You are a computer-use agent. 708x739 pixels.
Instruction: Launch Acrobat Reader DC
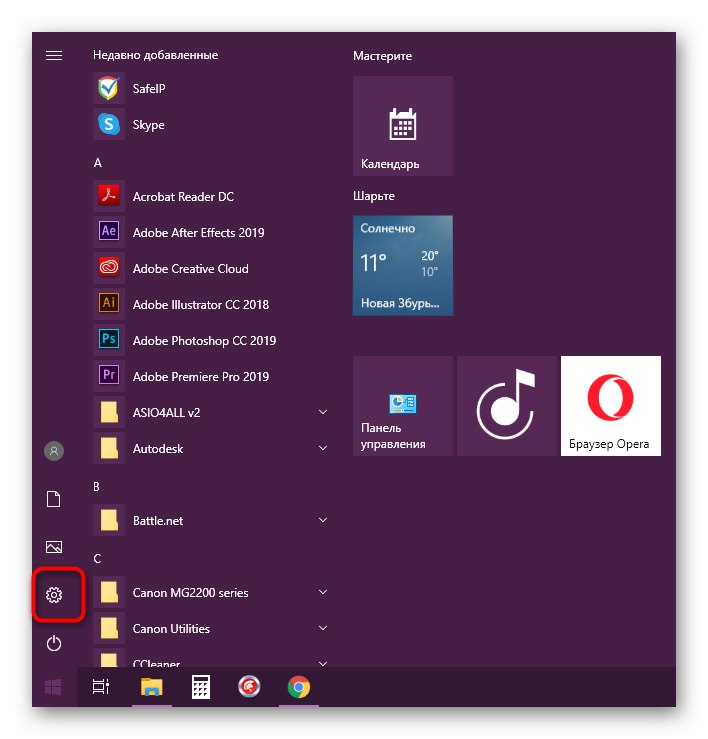point(210,197)
